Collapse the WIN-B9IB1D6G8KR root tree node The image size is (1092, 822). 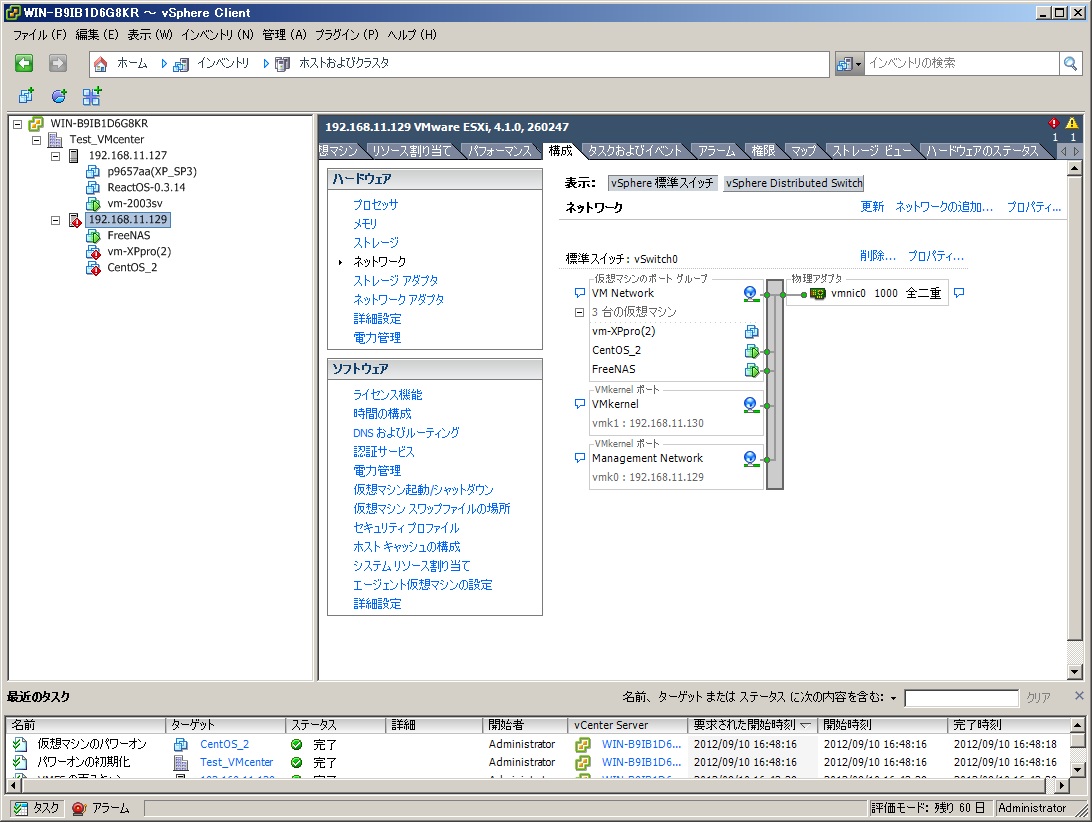18,125
